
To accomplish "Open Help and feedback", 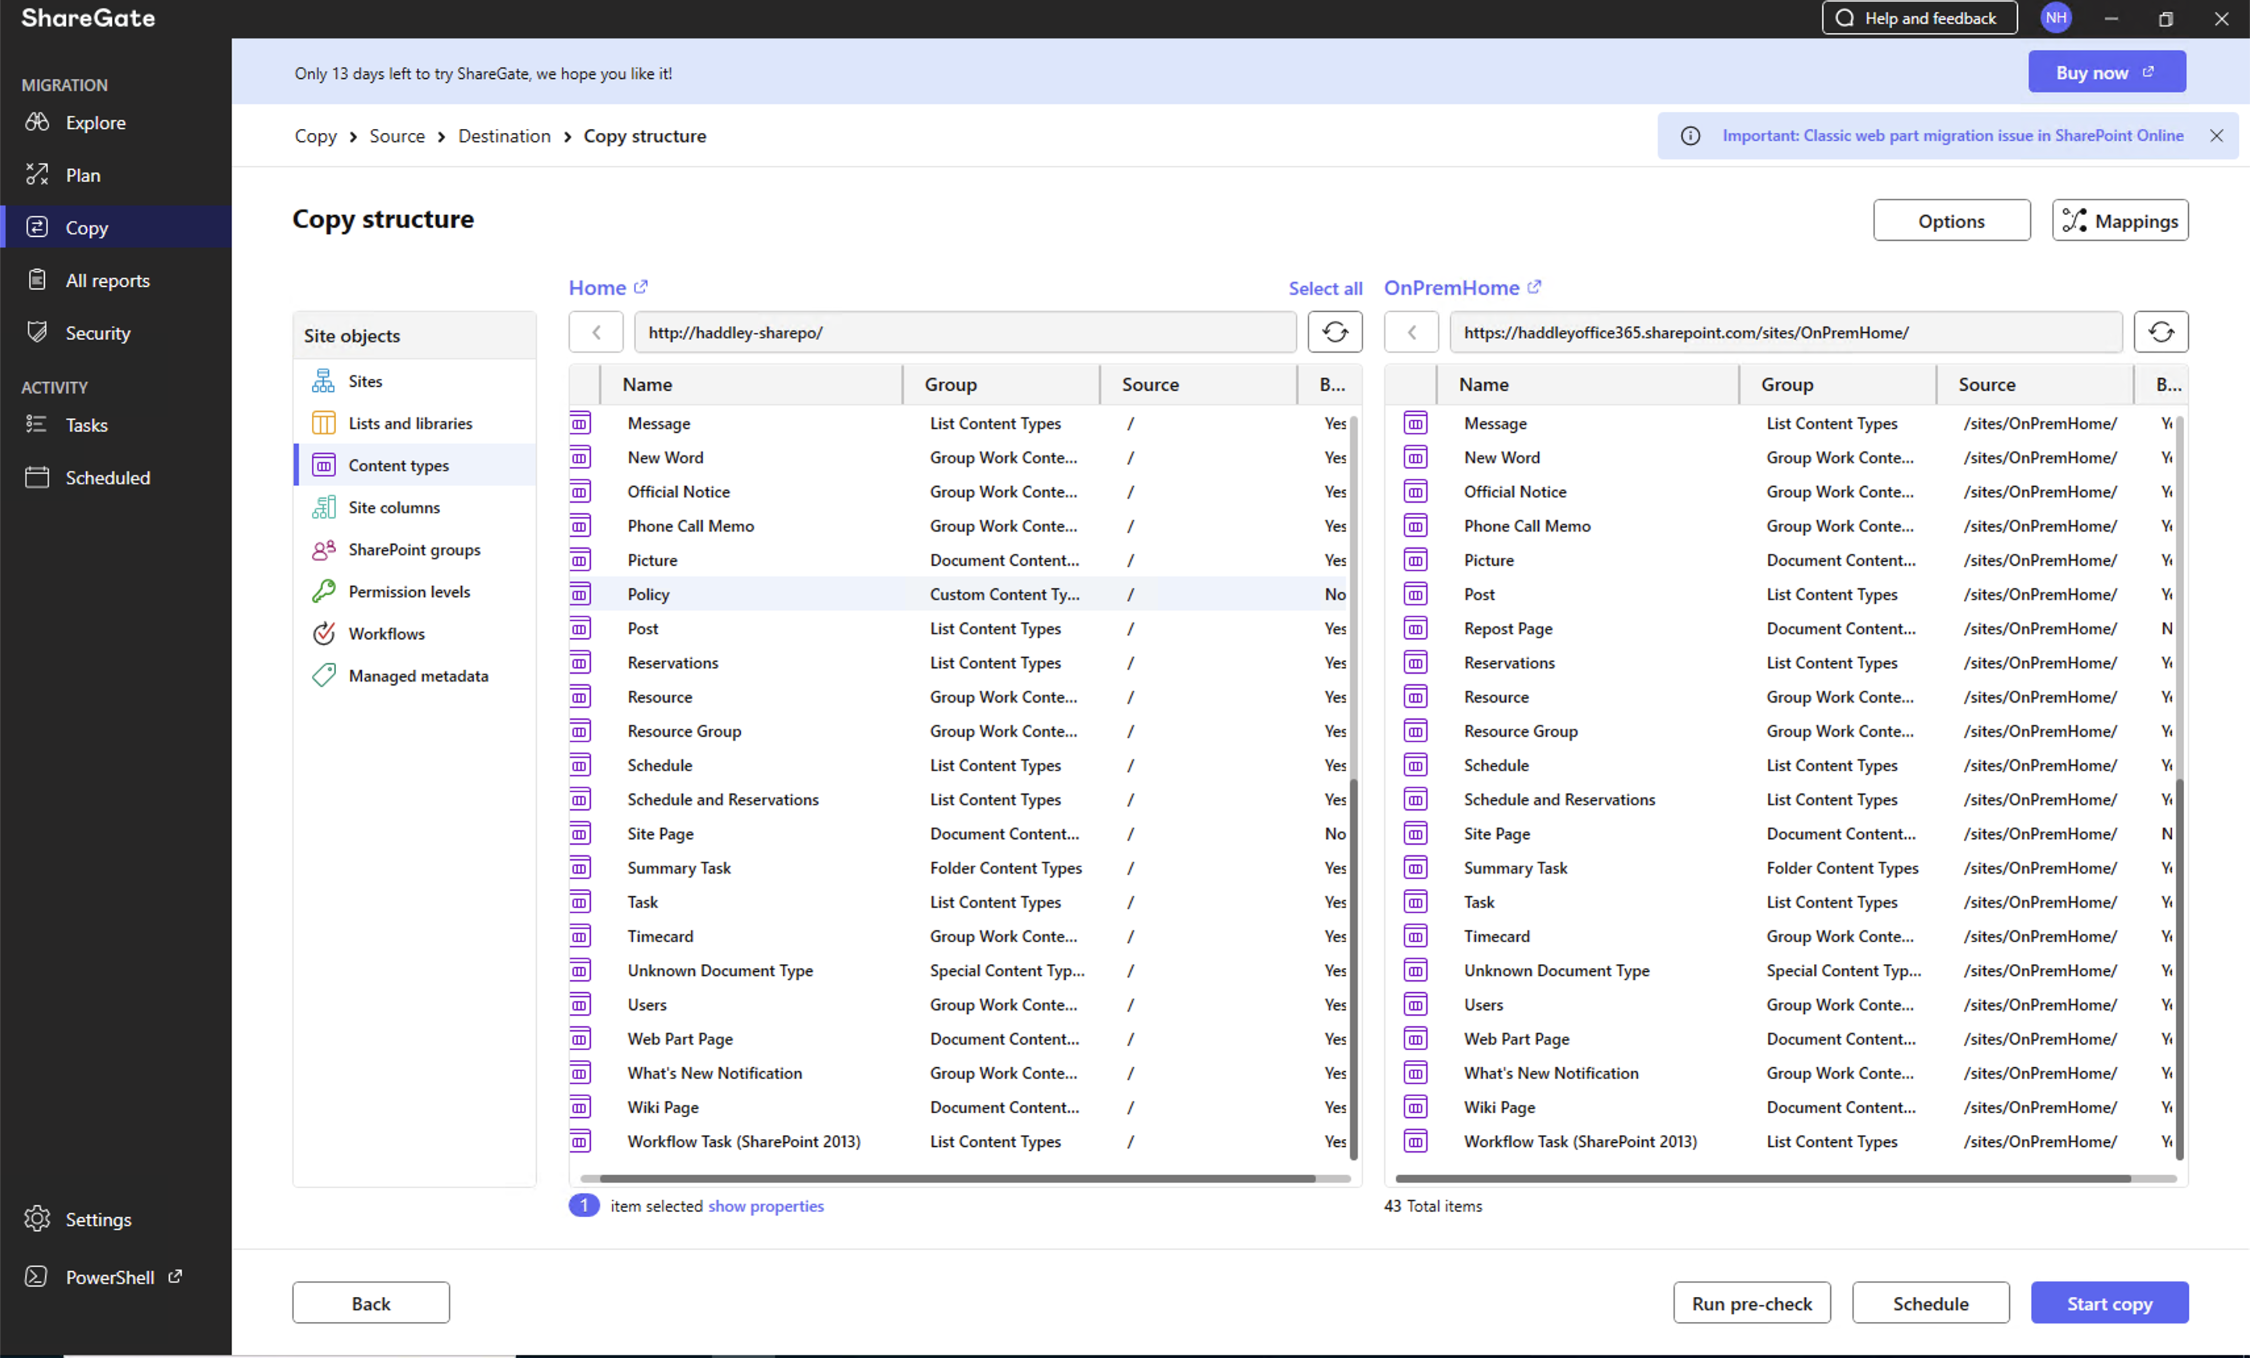I will [x=1919, y=18].
